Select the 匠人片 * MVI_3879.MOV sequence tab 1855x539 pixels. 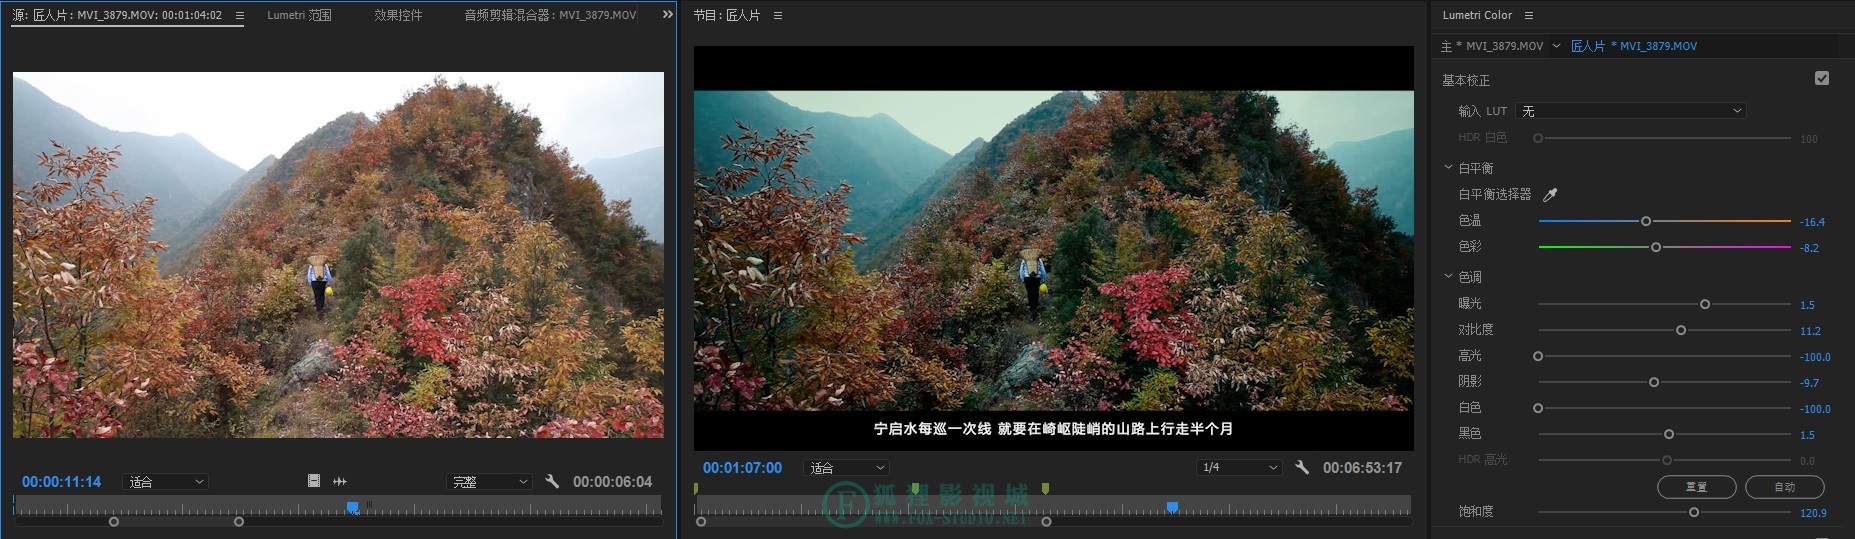pyautogui.click(x=1634, y=46)
